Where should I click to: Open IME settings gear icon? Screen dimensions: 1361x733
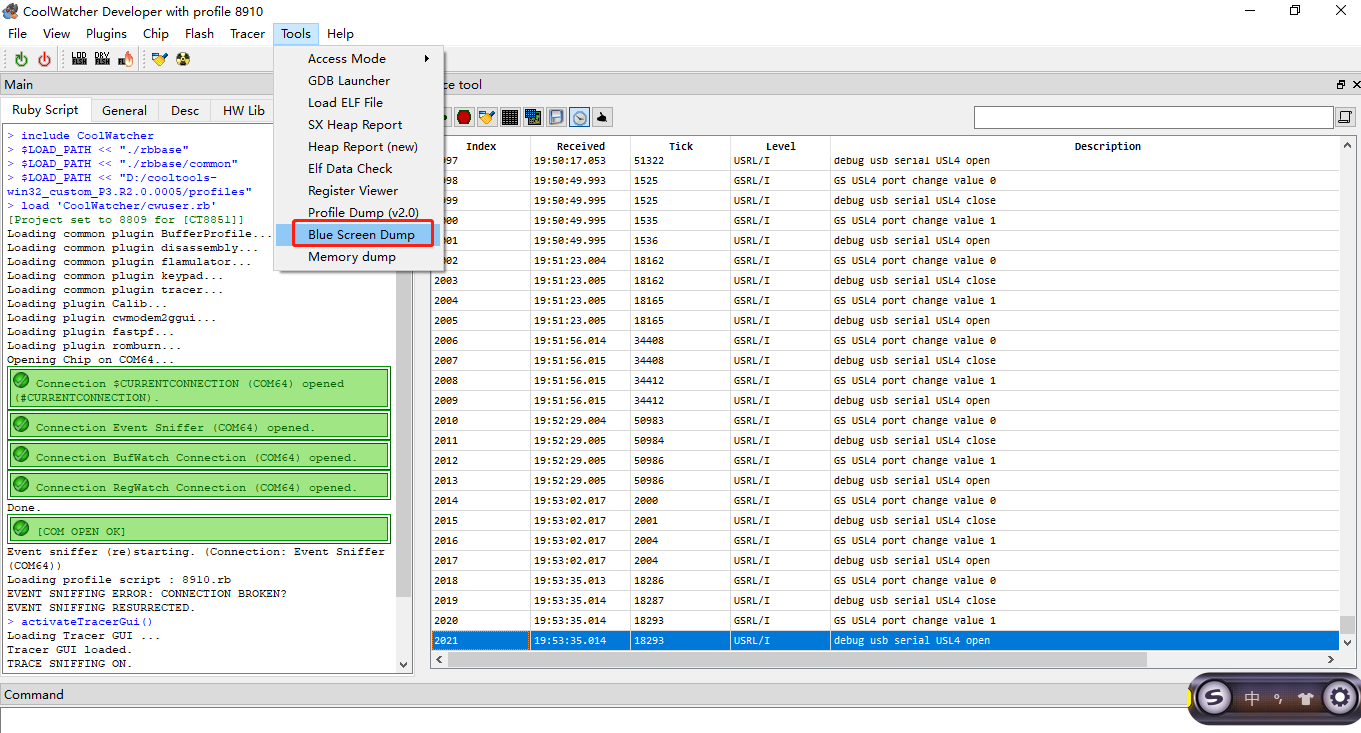click(1340, 698)
